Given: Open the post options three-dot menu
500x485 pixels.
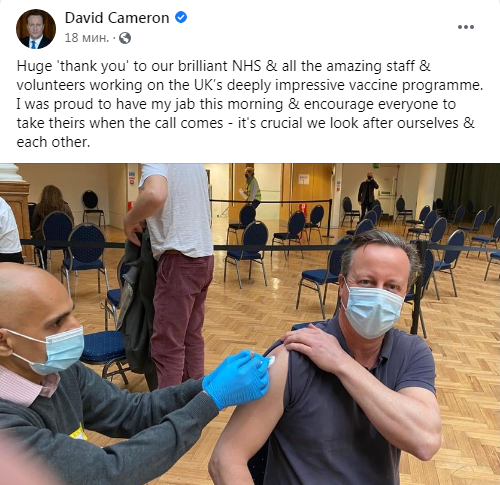Looking at the screenshot, I should point(466,27).
